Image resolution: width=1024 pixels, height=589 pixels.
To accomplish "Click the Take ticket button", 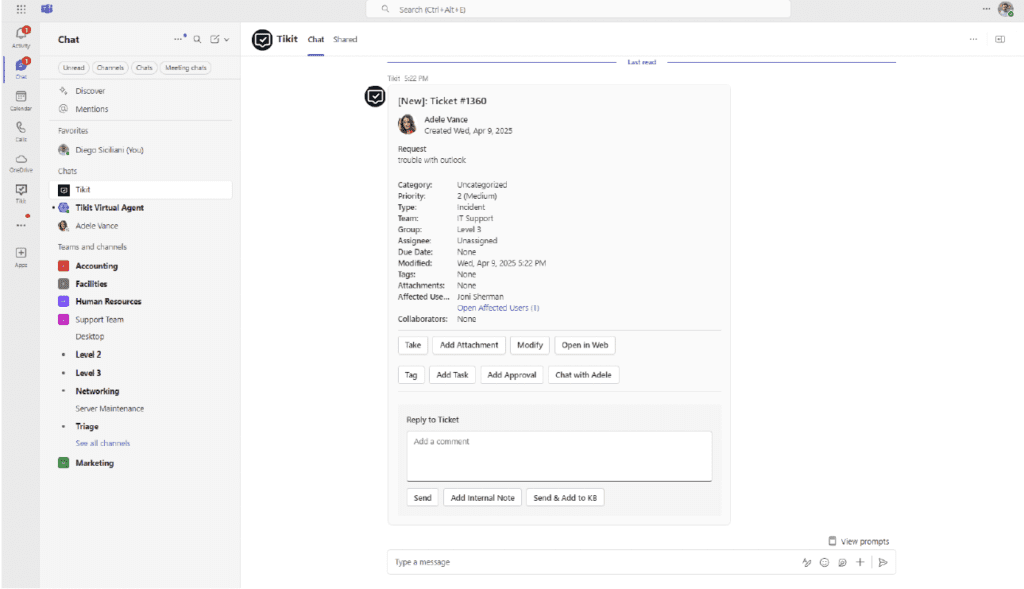I will click(413, 345).
